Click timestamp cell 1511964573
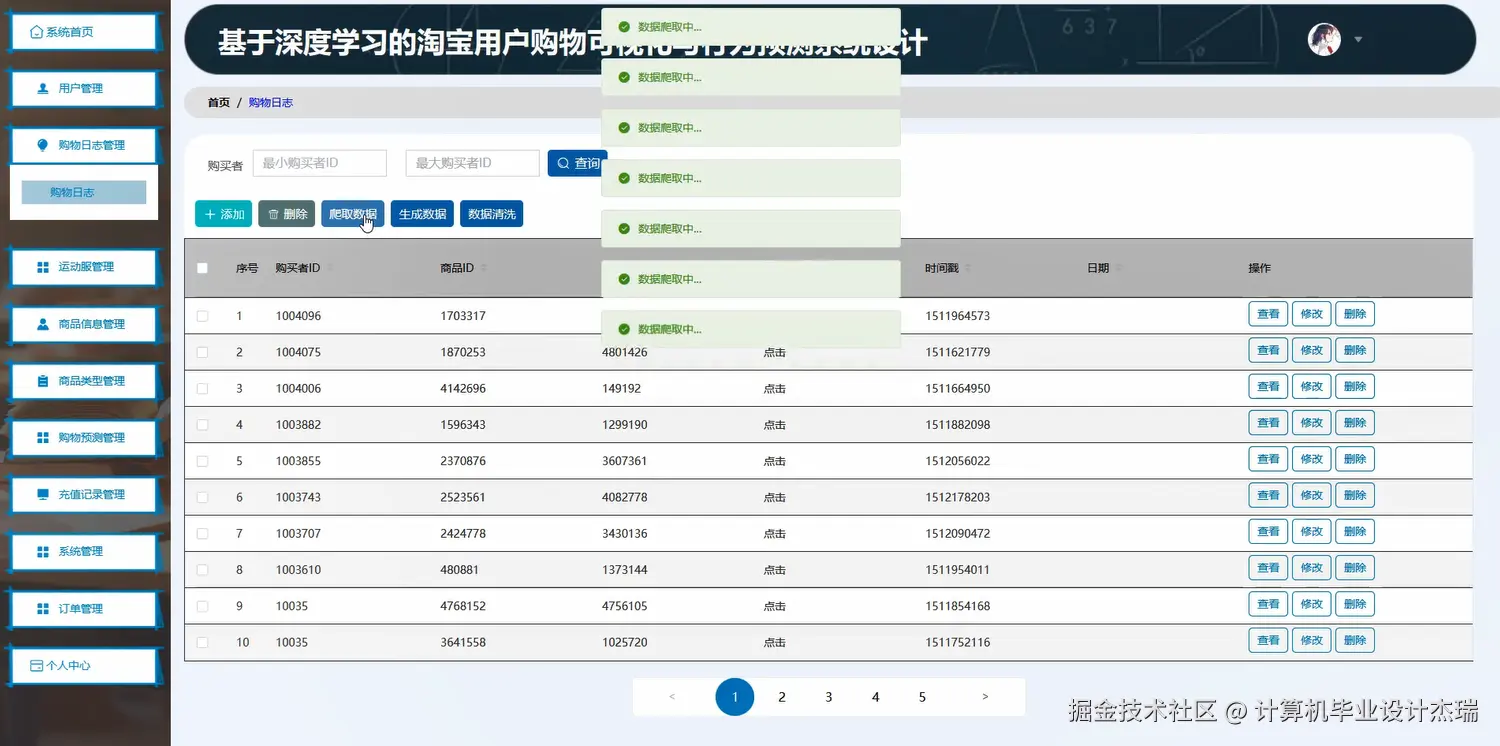 958,316
